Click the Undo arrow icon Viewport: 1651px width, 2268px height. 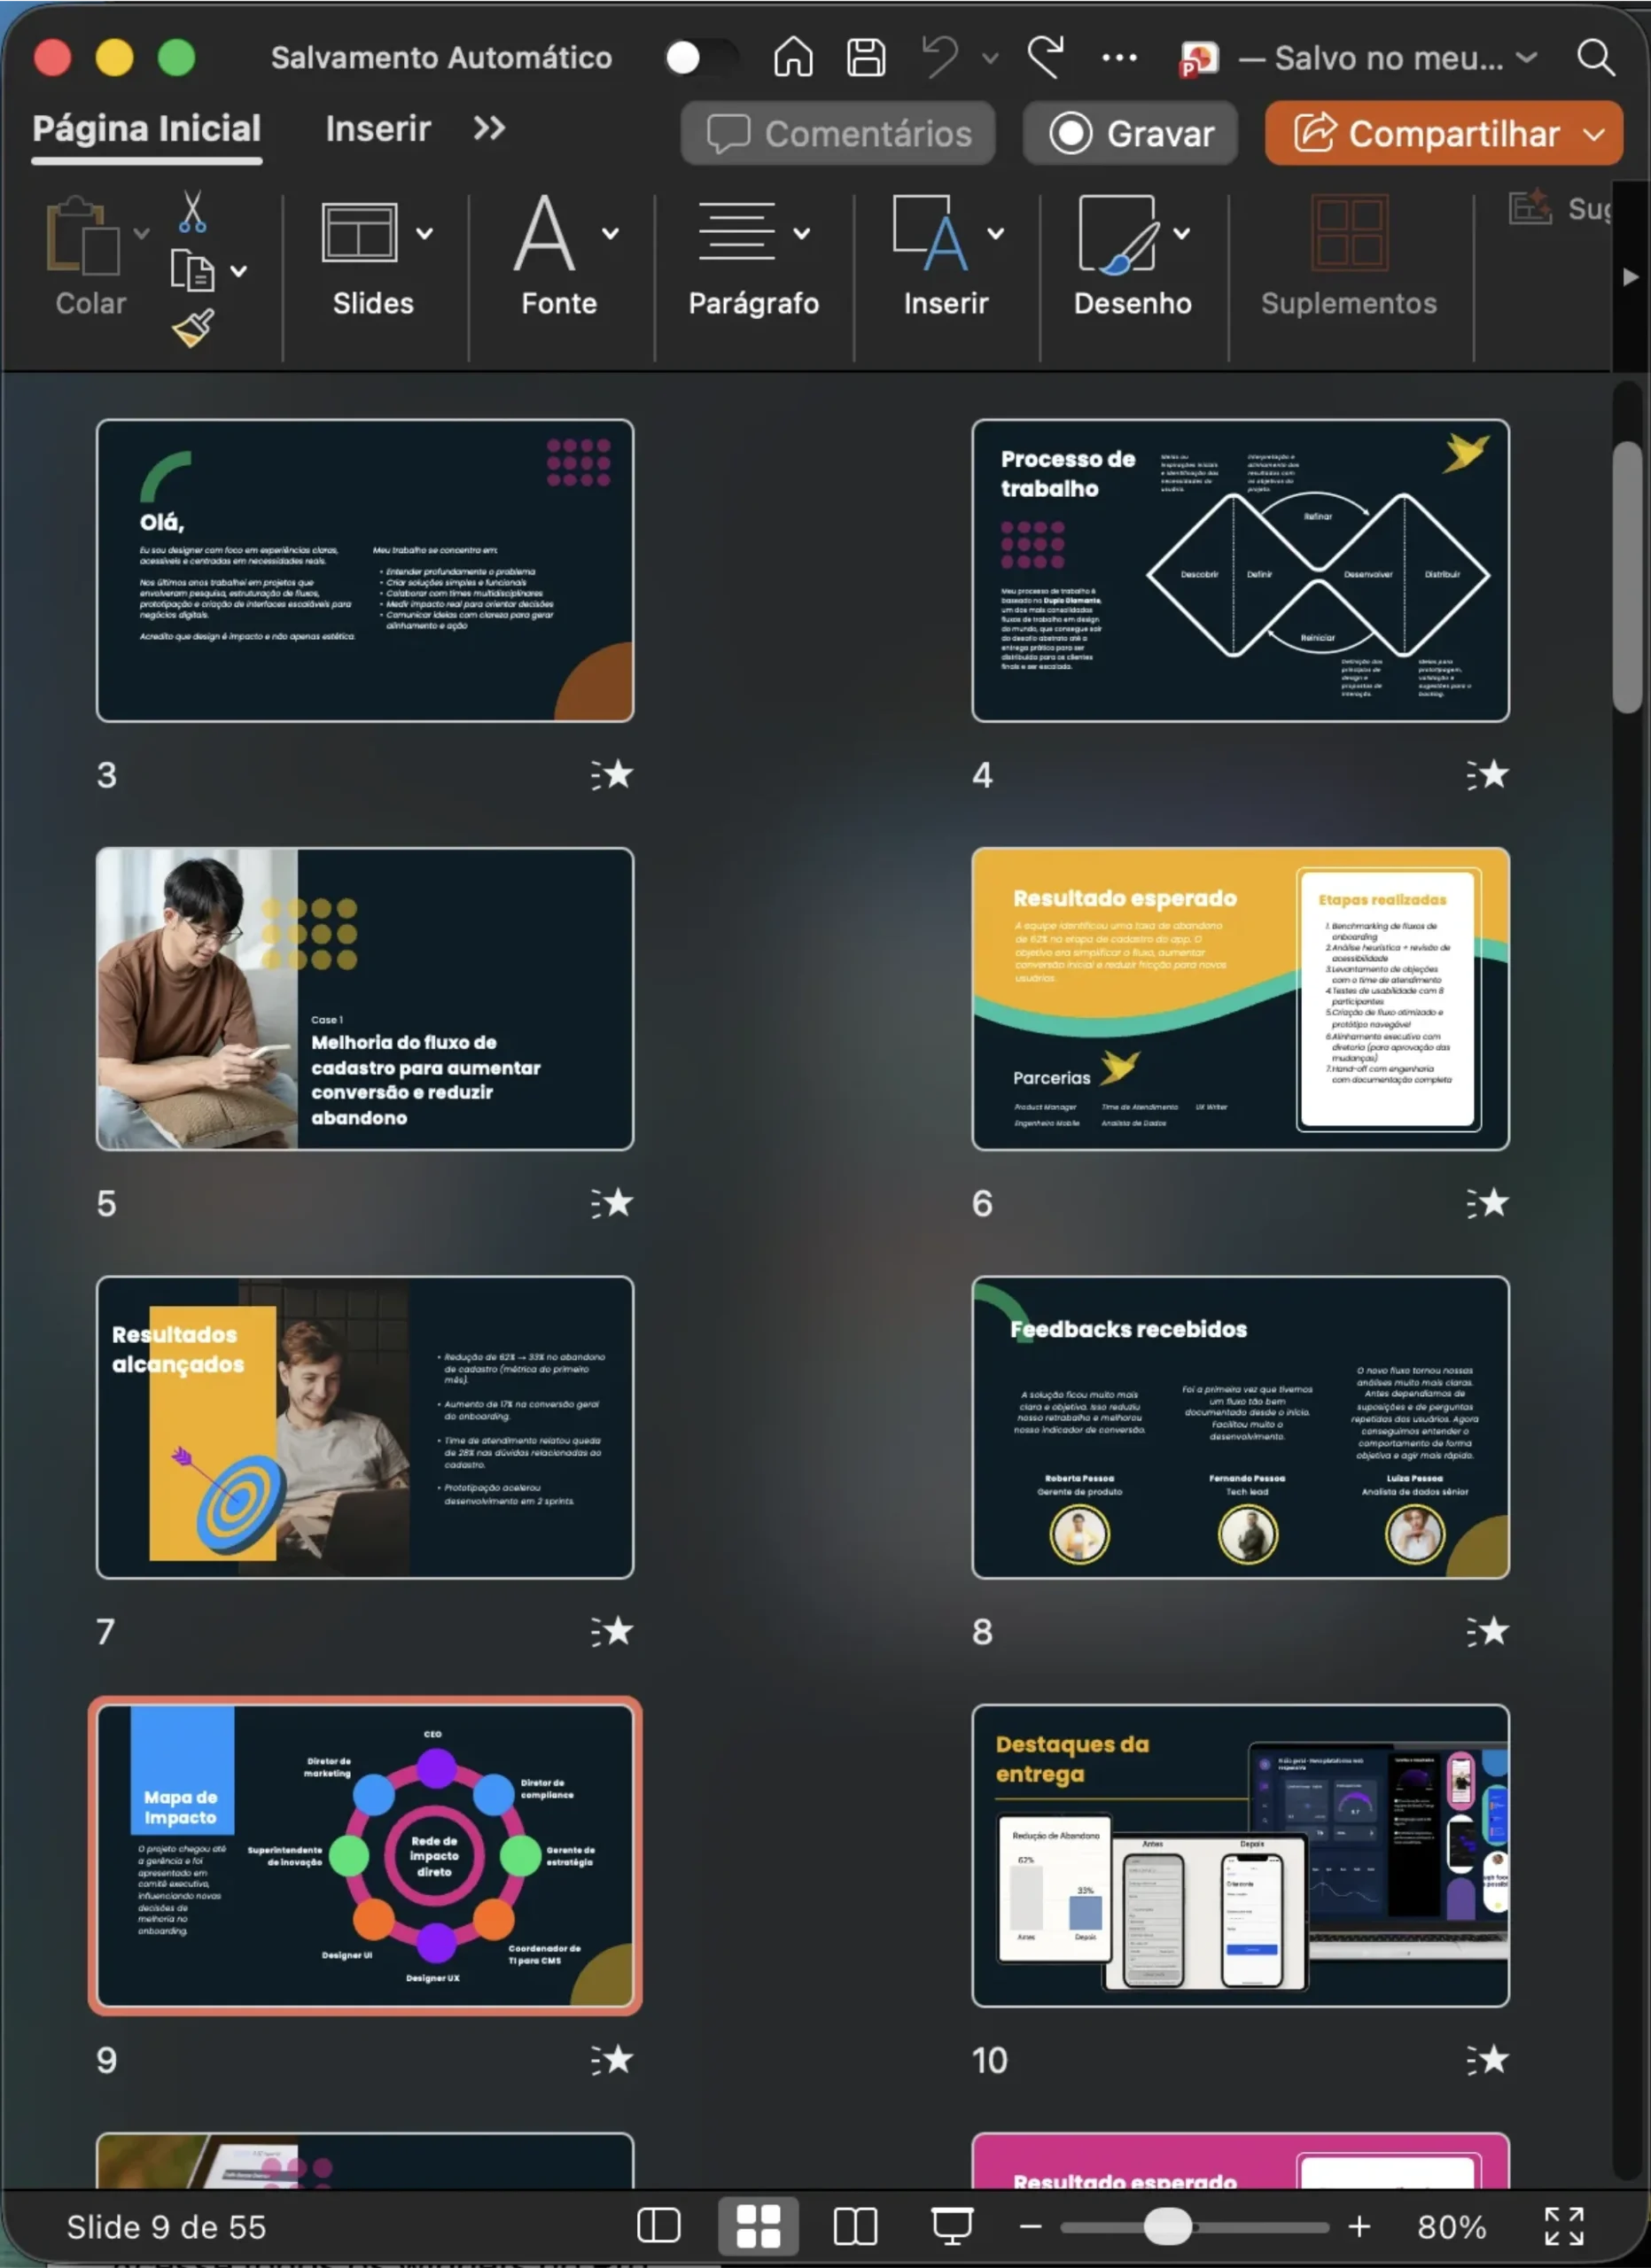click(x=940, y=57)
